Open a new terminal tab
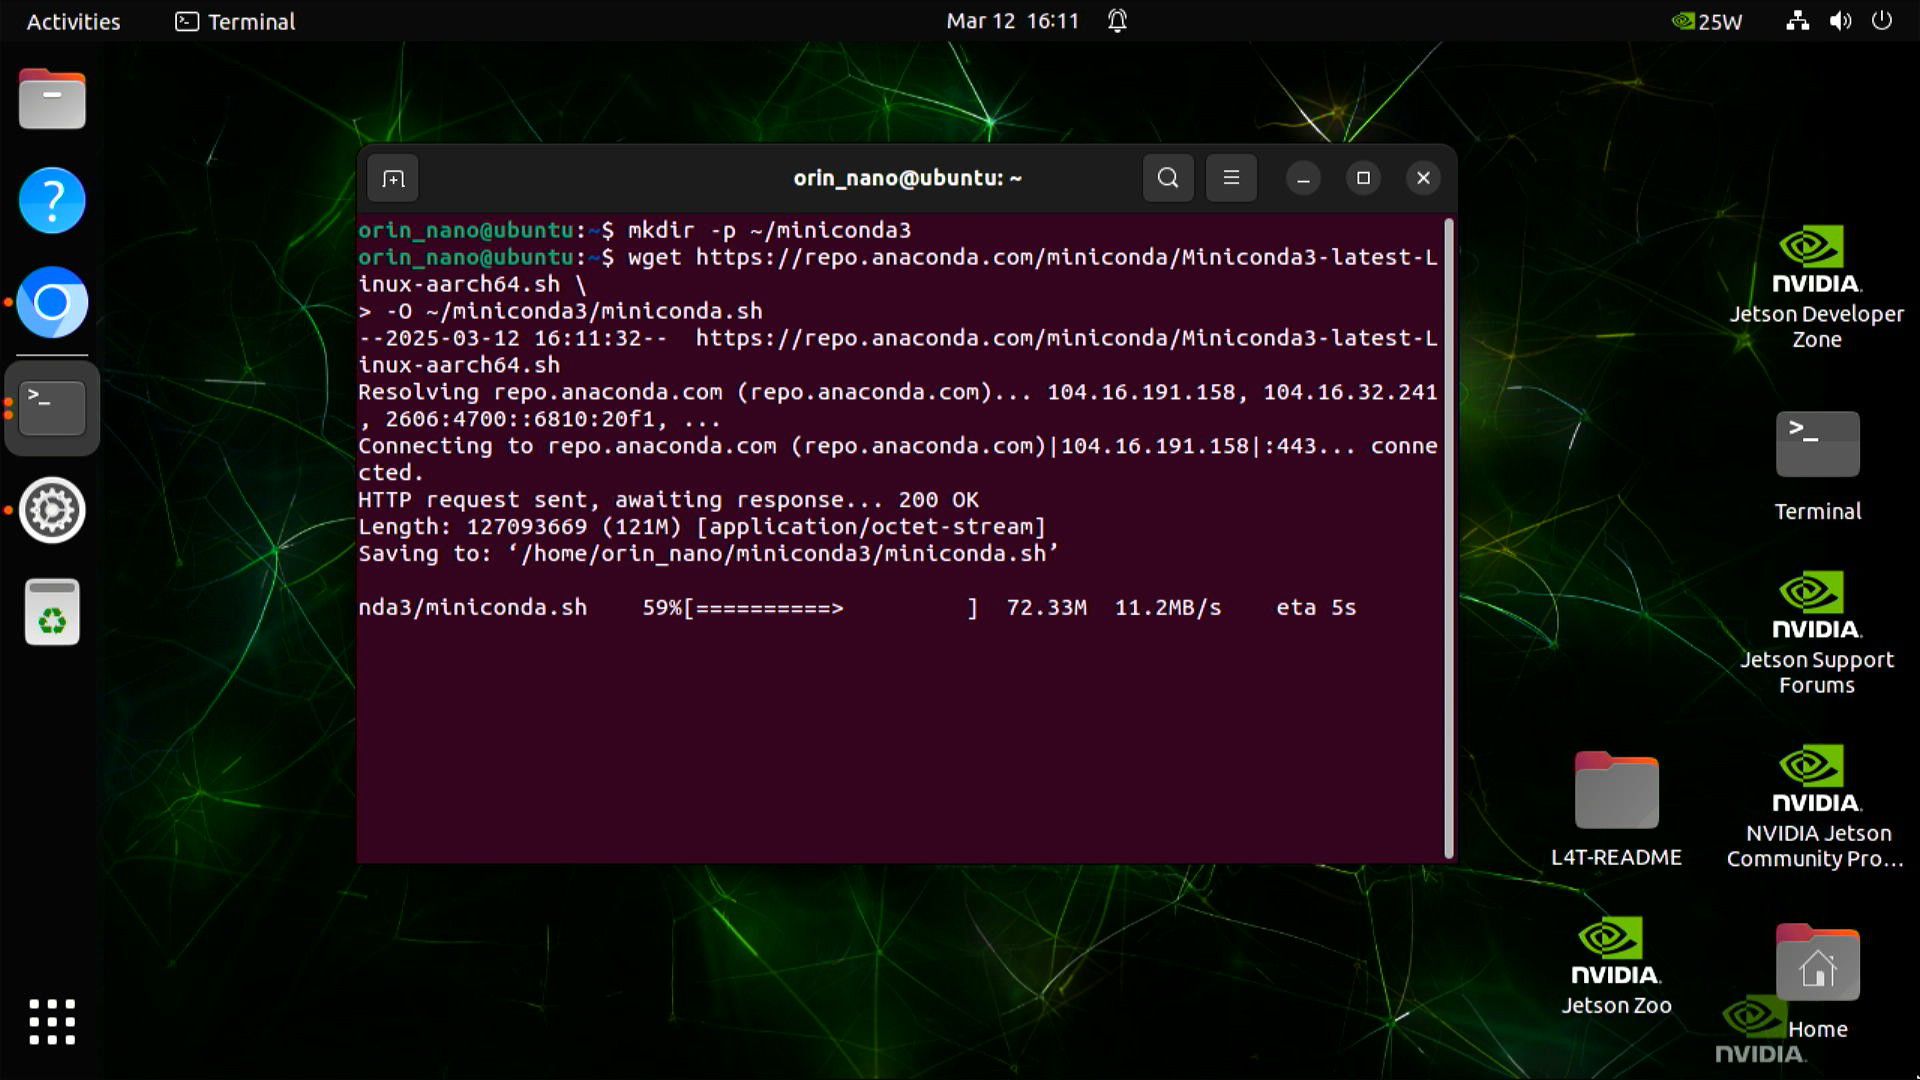The width and height of the screenshot is (1920, 1080). tap(393, 179)
